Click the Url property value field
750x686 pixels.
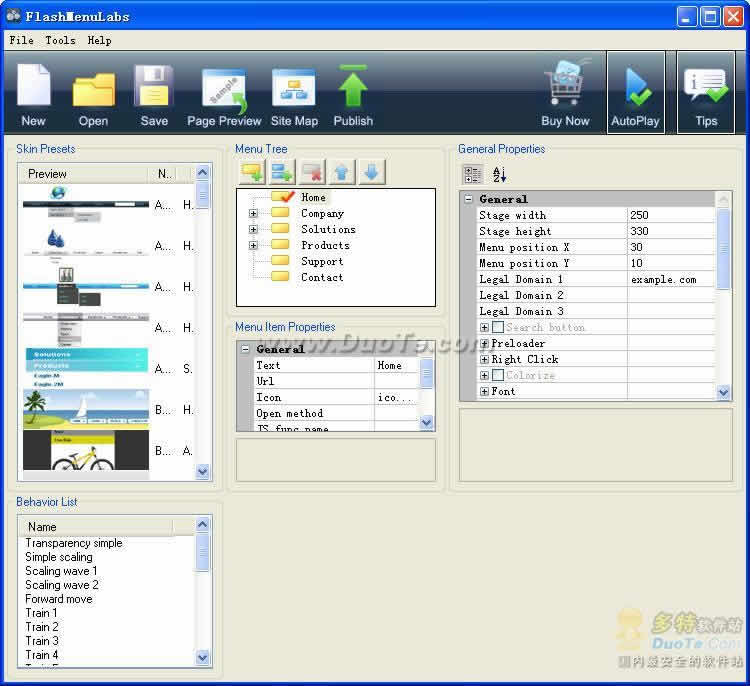click(396, 381)
